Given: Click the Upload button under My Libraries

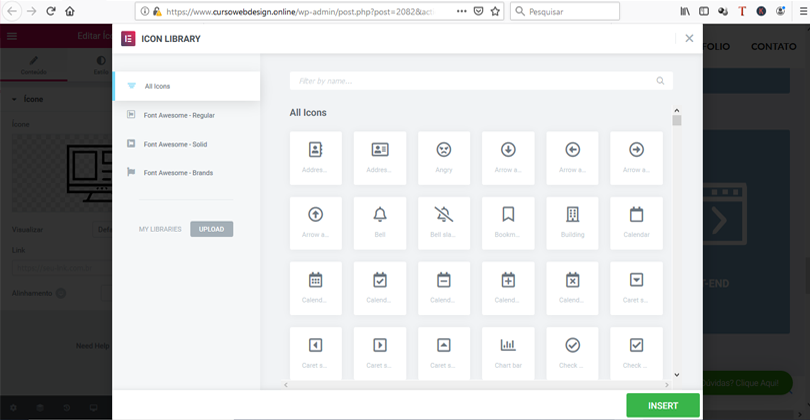Looking at the screenshot, I should 211,229.
